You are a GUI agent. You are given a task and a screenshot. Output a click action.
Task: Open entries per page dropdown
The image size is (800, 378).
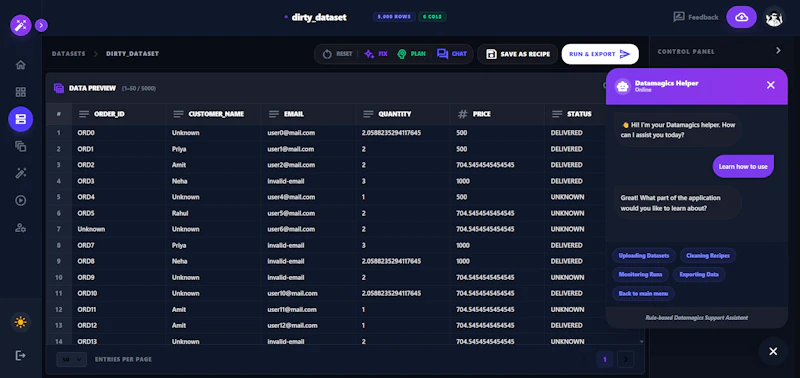pos(71,360)
